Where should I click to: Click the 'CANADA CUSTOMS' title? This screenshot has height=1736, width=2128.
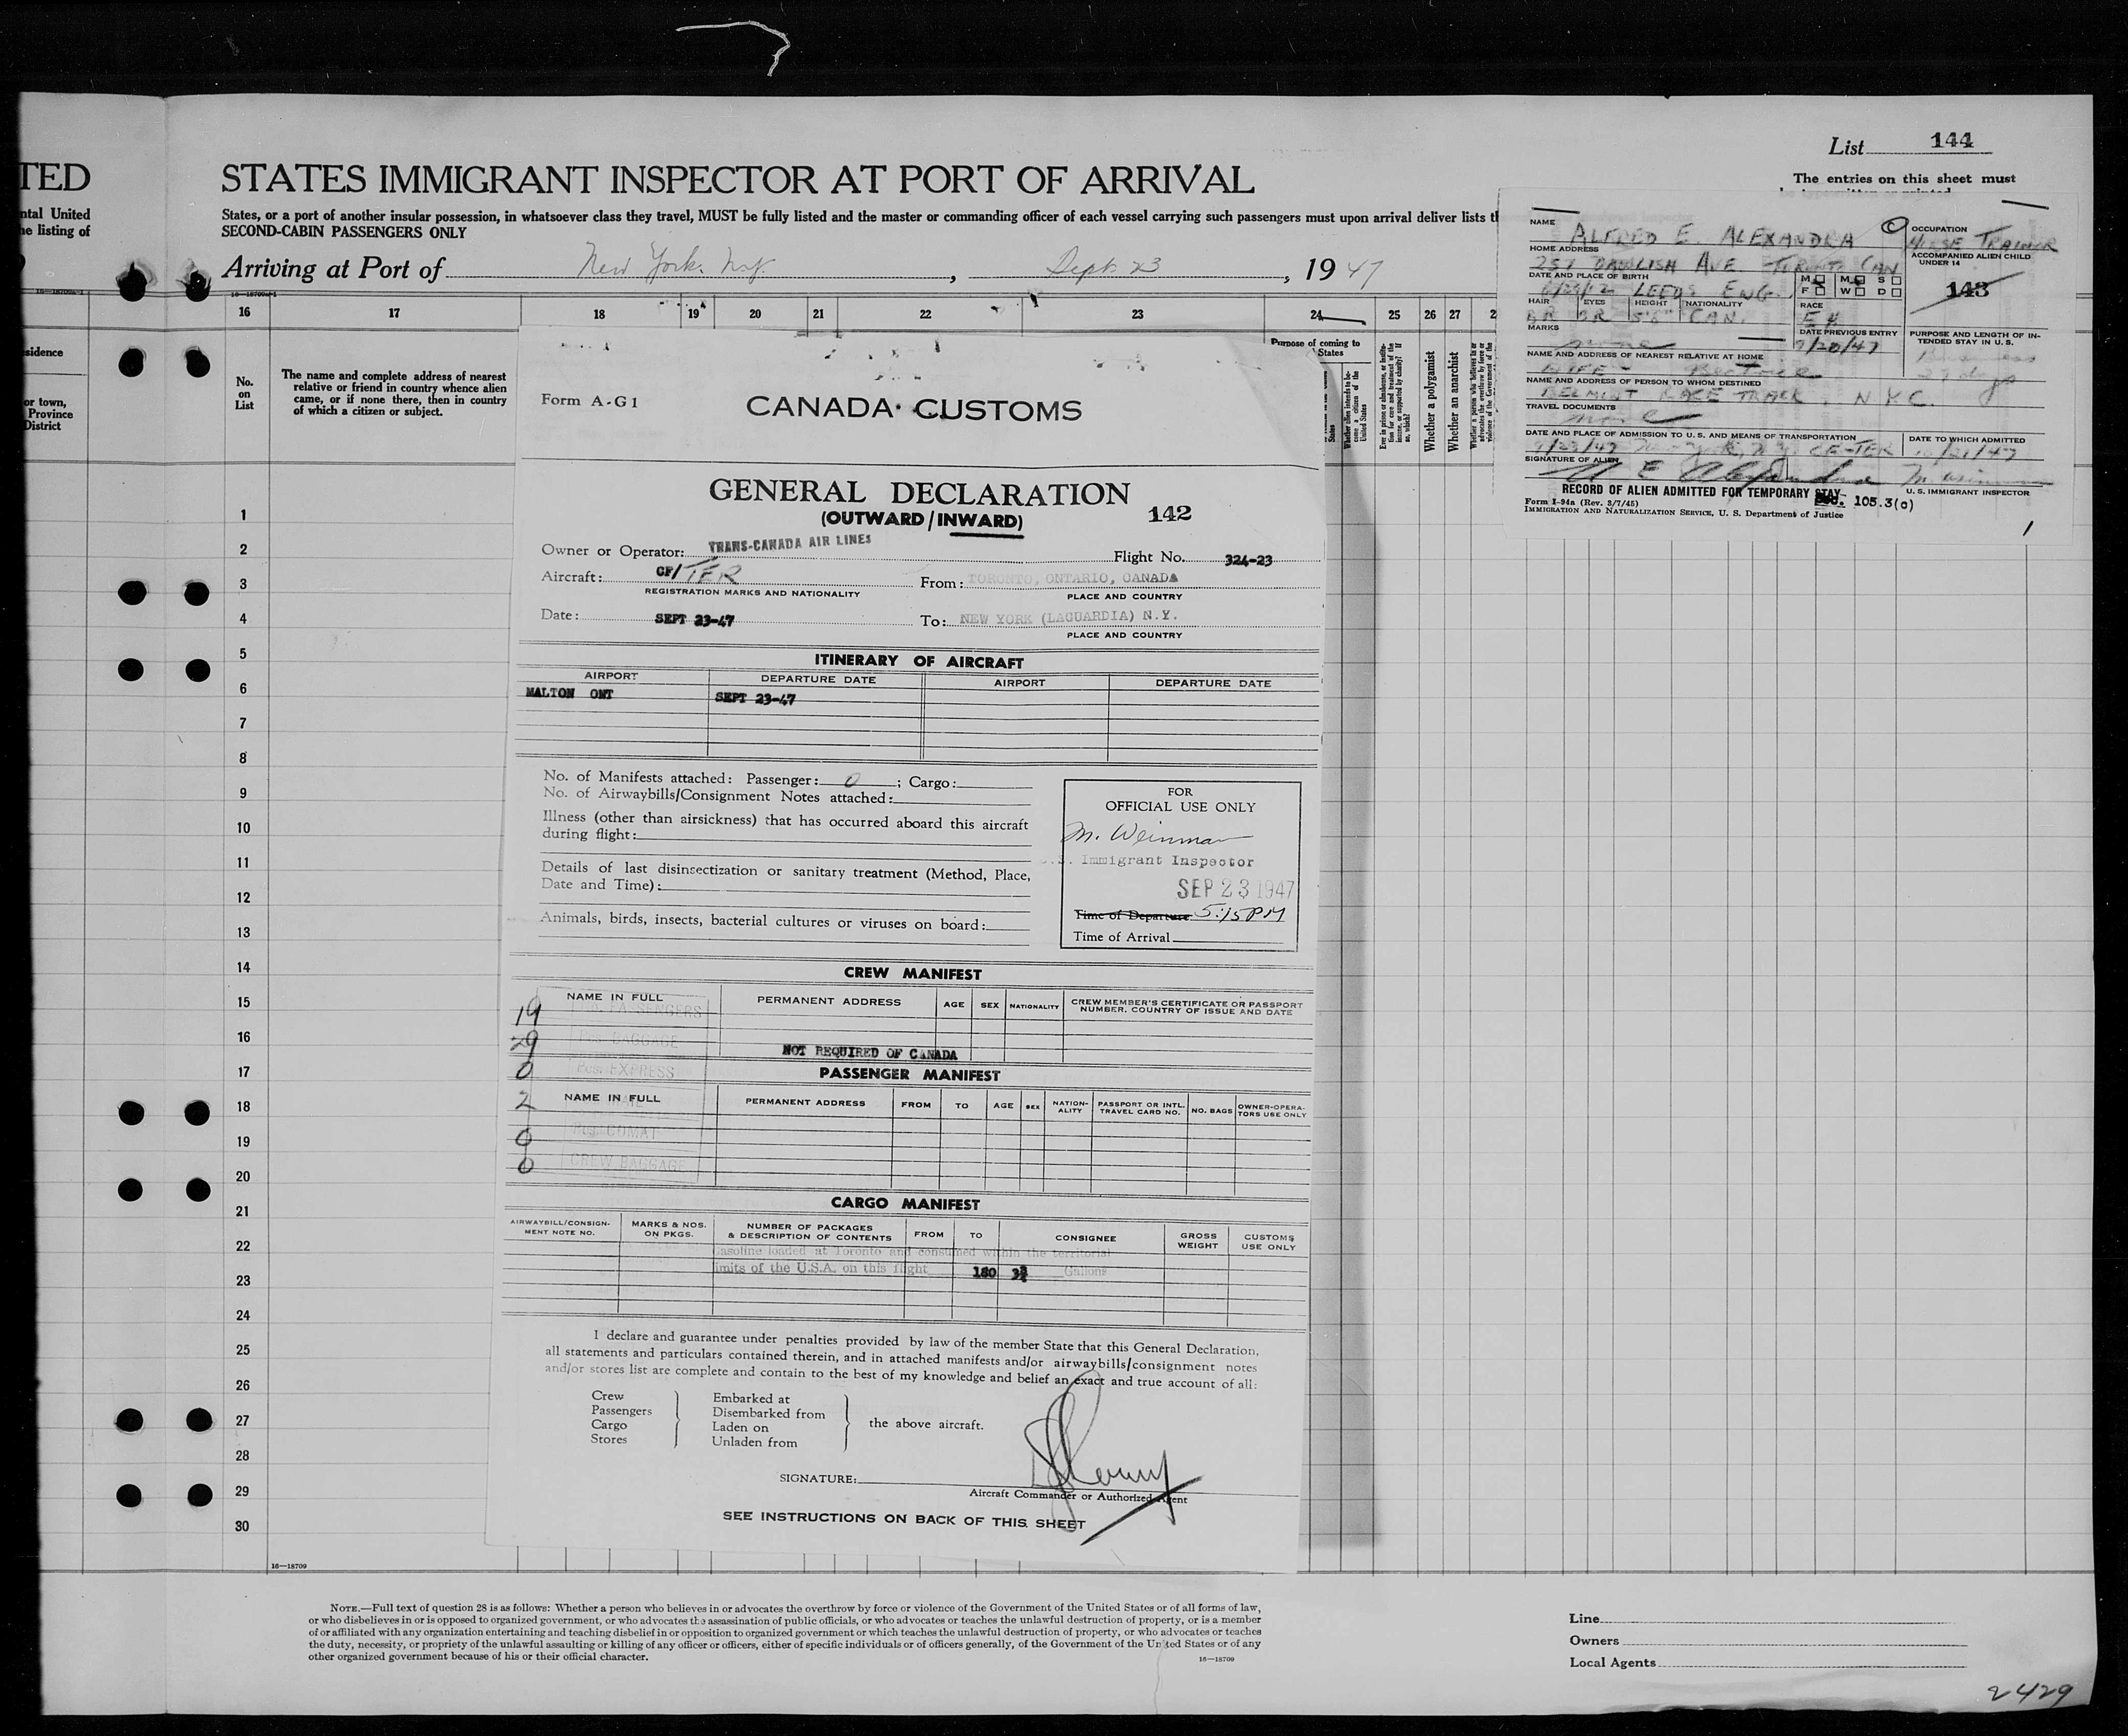(914, 409)
